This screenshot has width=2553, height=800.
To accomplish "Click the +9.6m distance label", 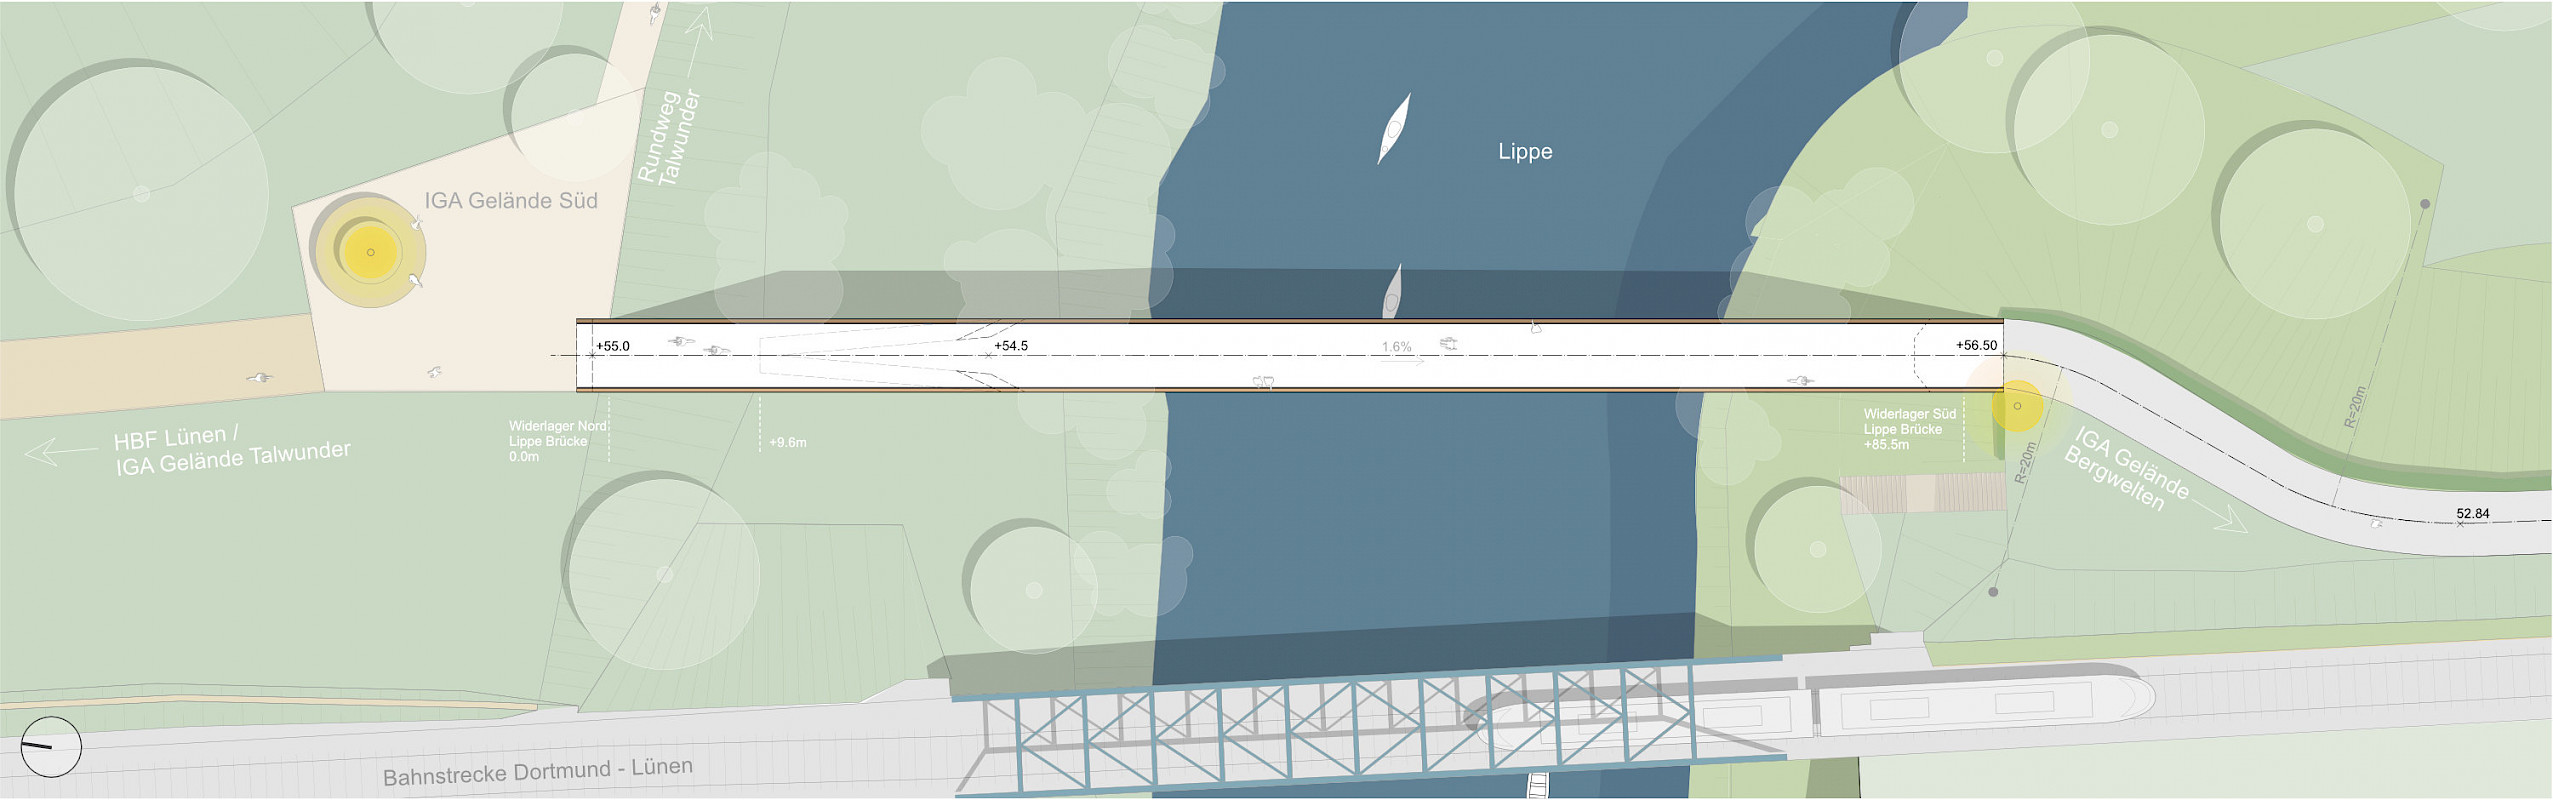I will click(x=787, y=442).
